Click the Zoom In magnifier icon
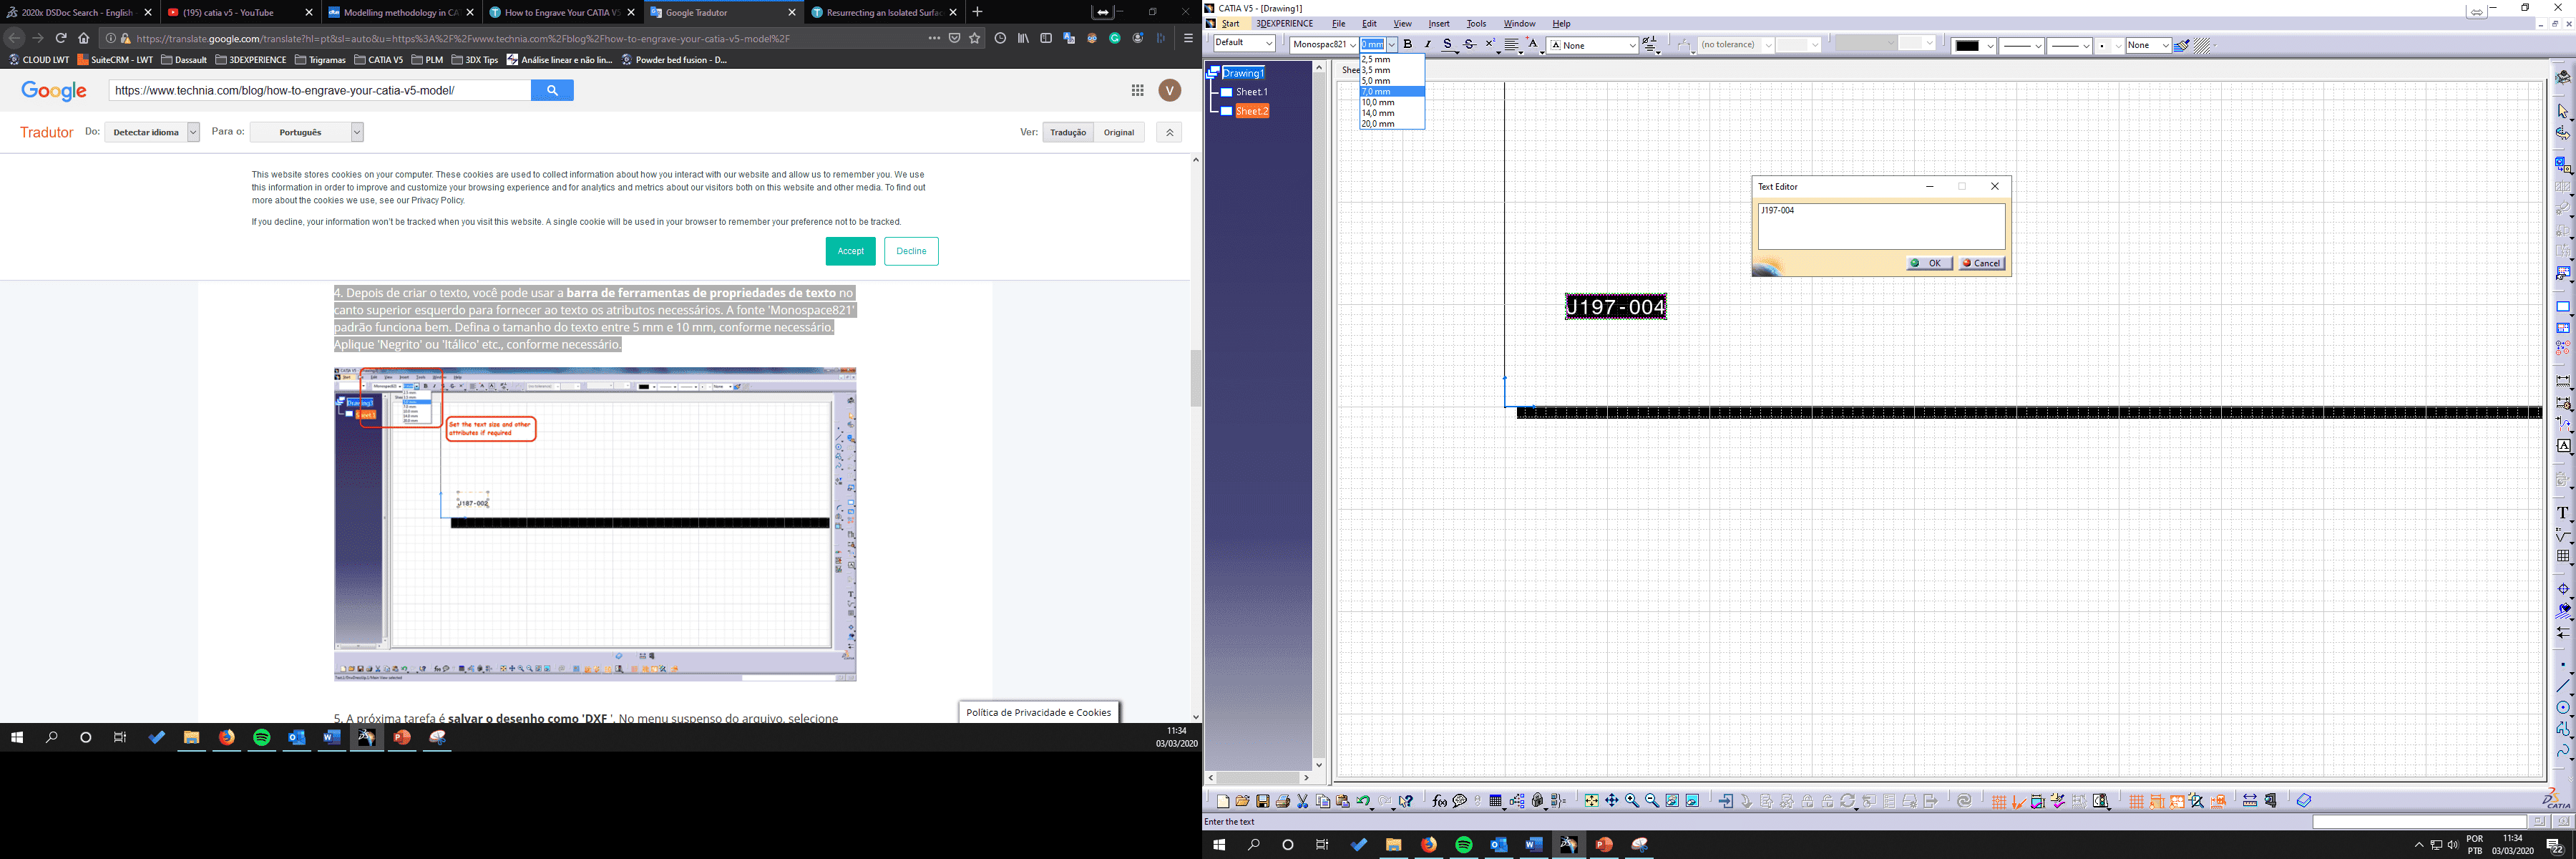 (x=1632, y=801)
